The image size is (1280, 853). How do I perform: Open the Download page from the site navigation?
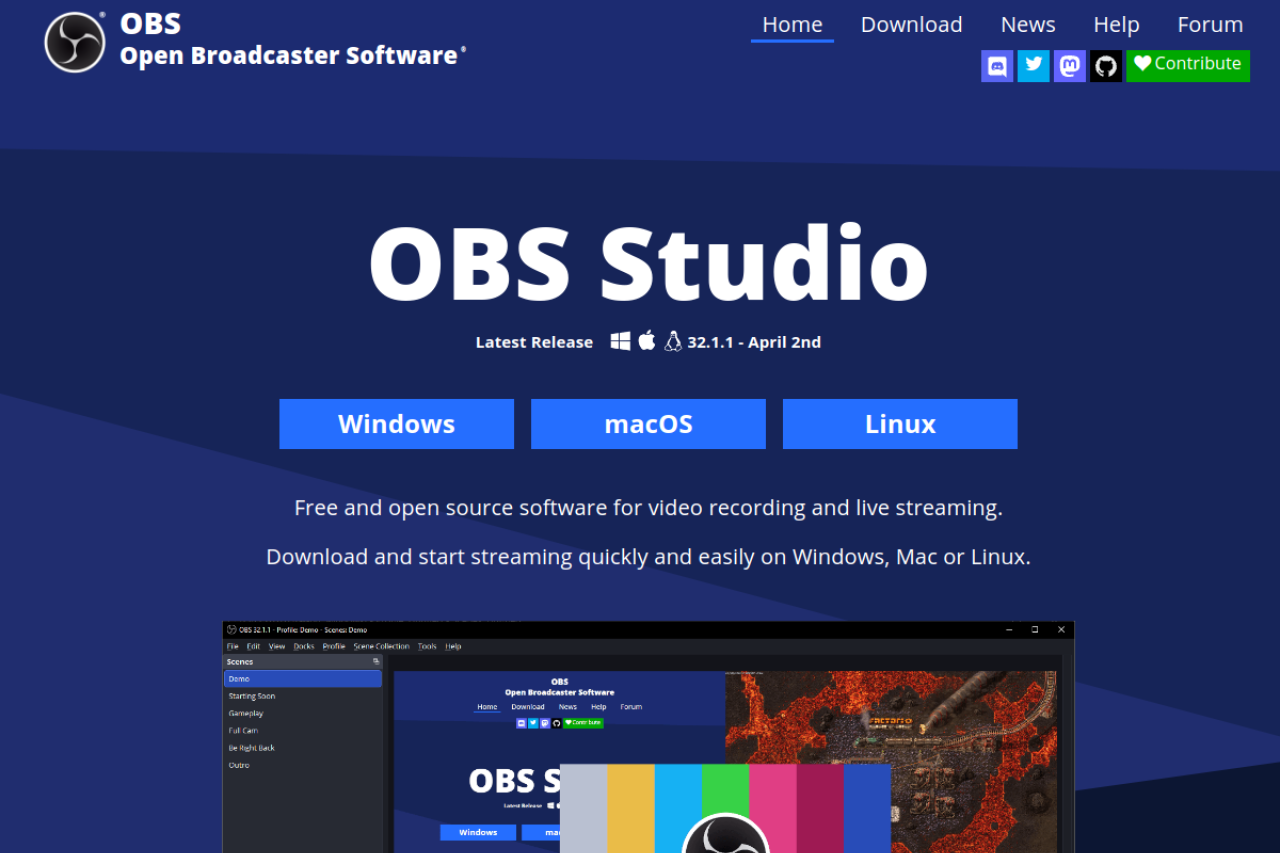912,25
